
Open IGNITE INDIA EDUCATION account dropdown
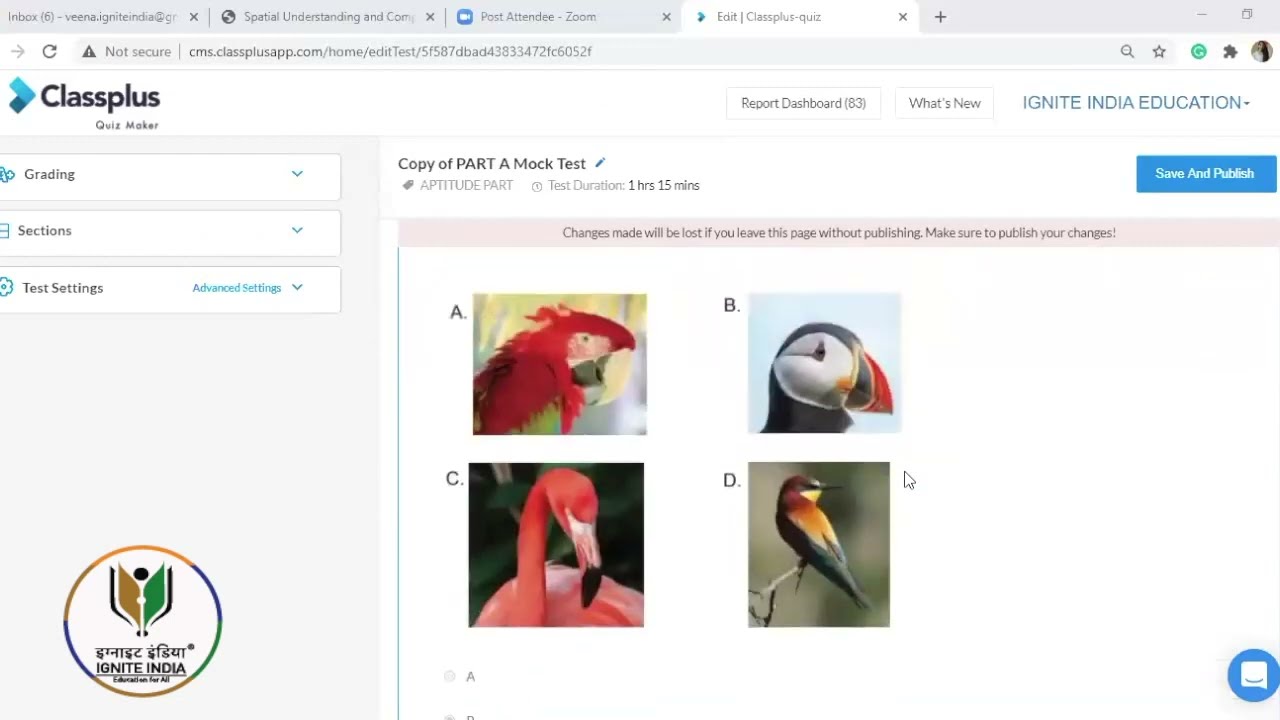pyautogui.click(x=1136, y=103)
